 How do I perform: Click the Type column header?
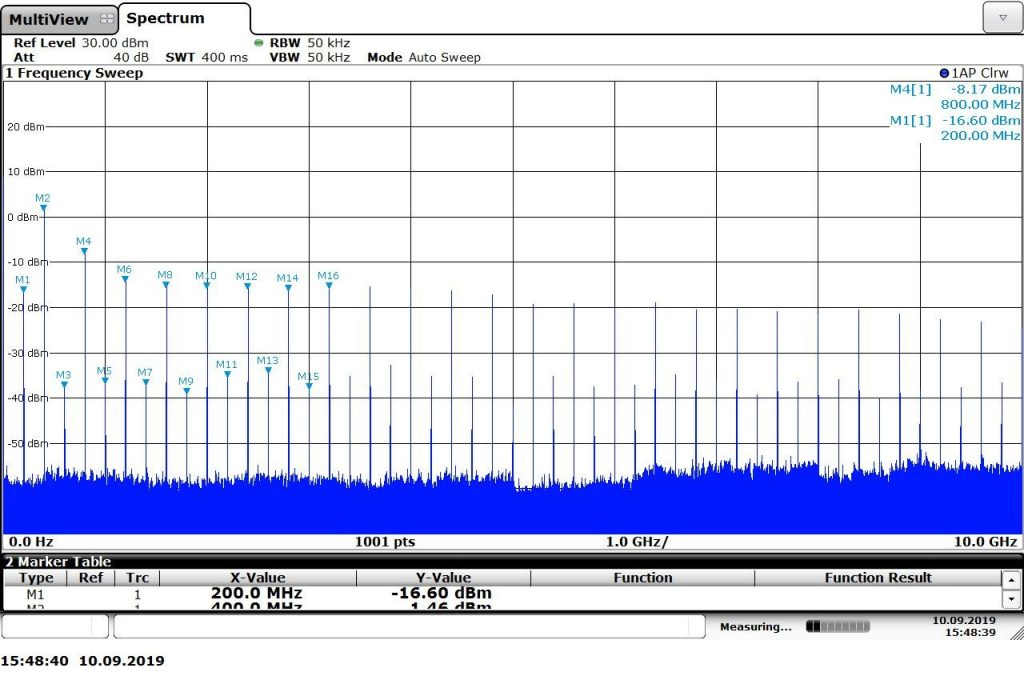tap(36, 578)
